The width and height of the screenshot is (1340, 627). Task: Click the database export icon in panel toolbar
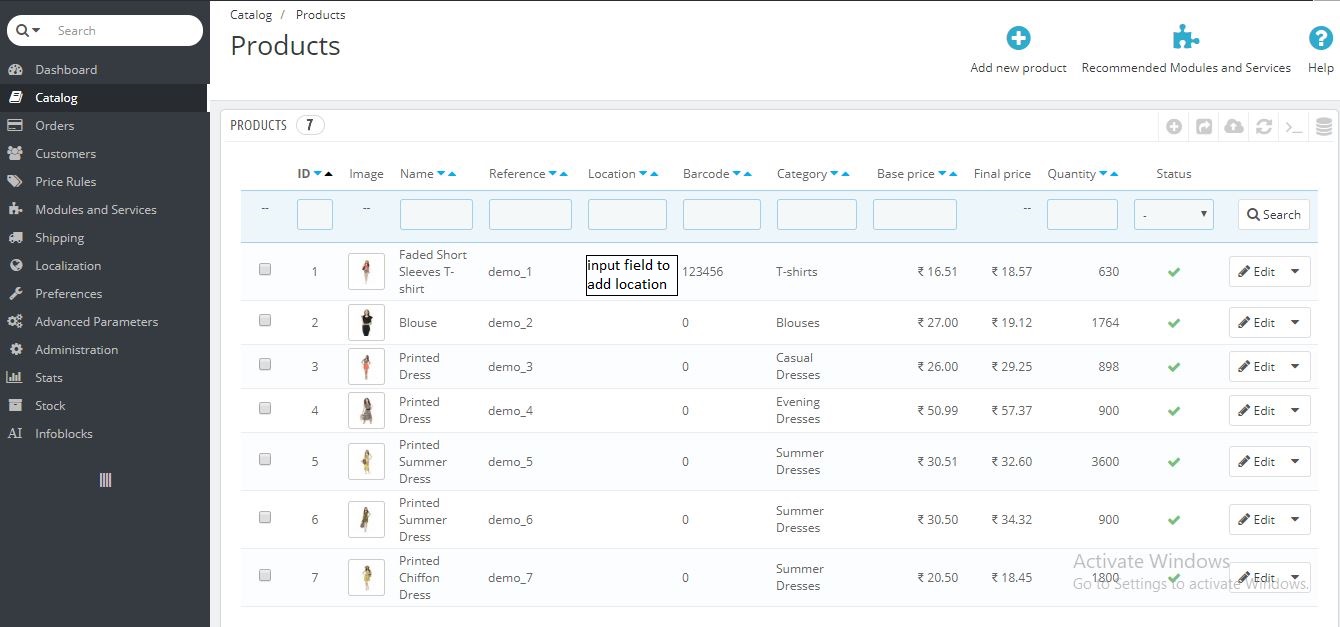click(1324, 126)
